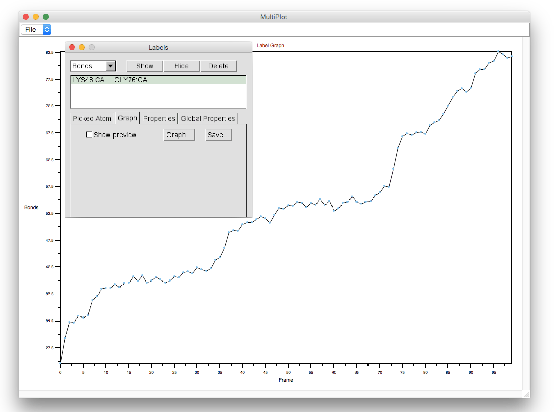Viewport: 556px width, 412px height.
Task: Minimize the Labels window
Action: [x=82, y=47]
